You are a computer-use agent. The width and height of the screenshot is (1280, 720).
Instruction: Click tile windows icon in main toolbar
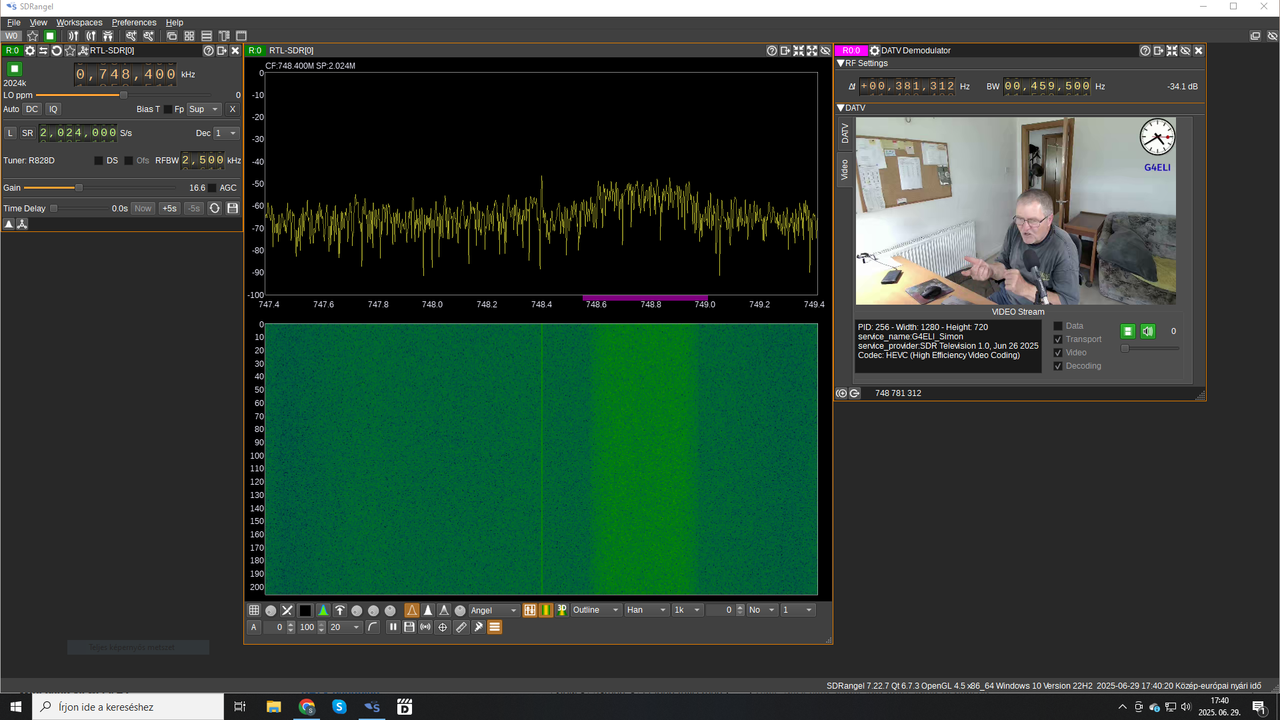189,36
